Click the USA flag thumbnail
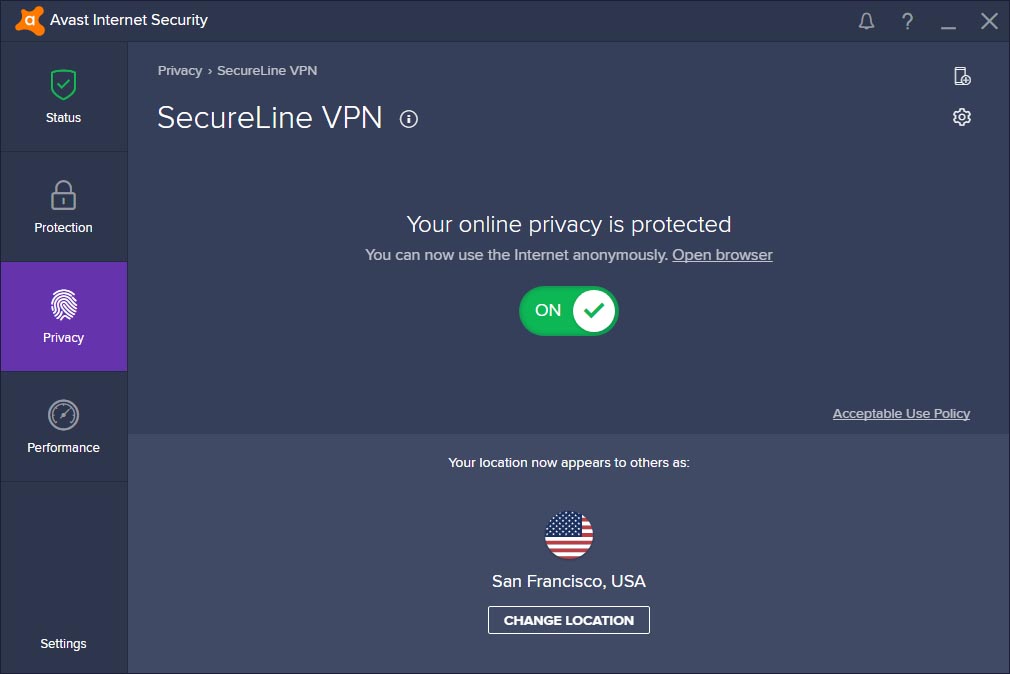The height and width of the screenshot is (674, 1010). (x=569, y=535)
